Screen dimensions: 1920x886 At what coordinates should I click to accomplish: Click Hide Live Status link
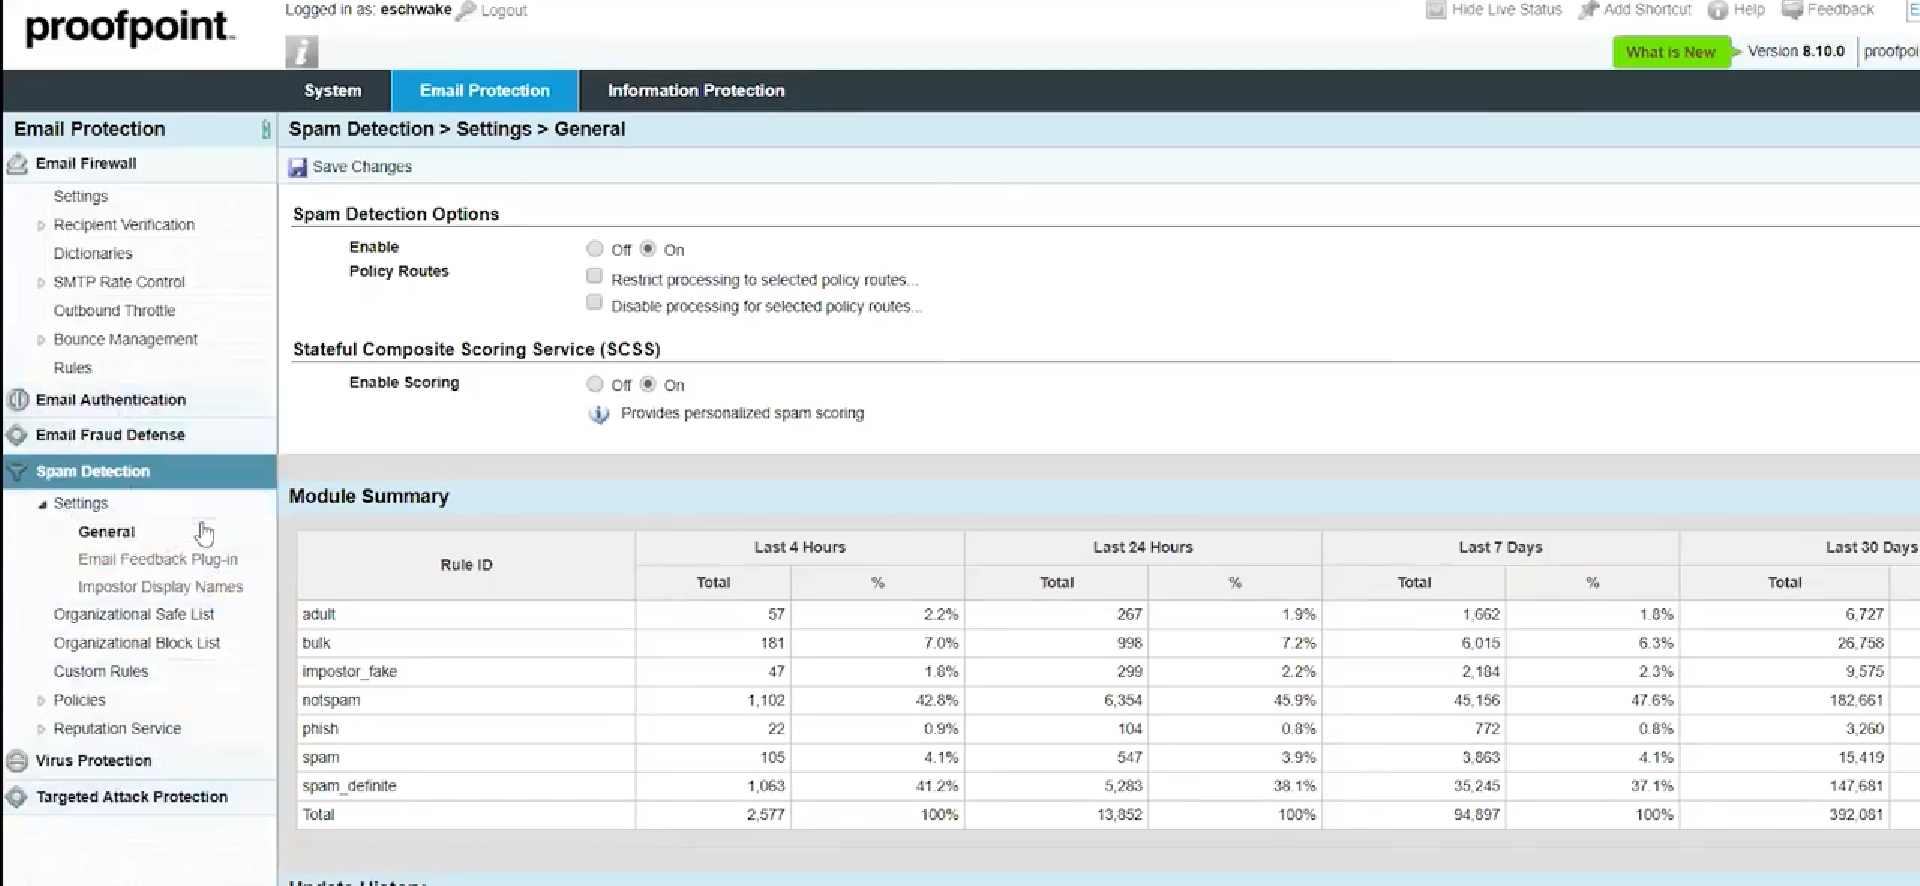(x=1506, y=10)
